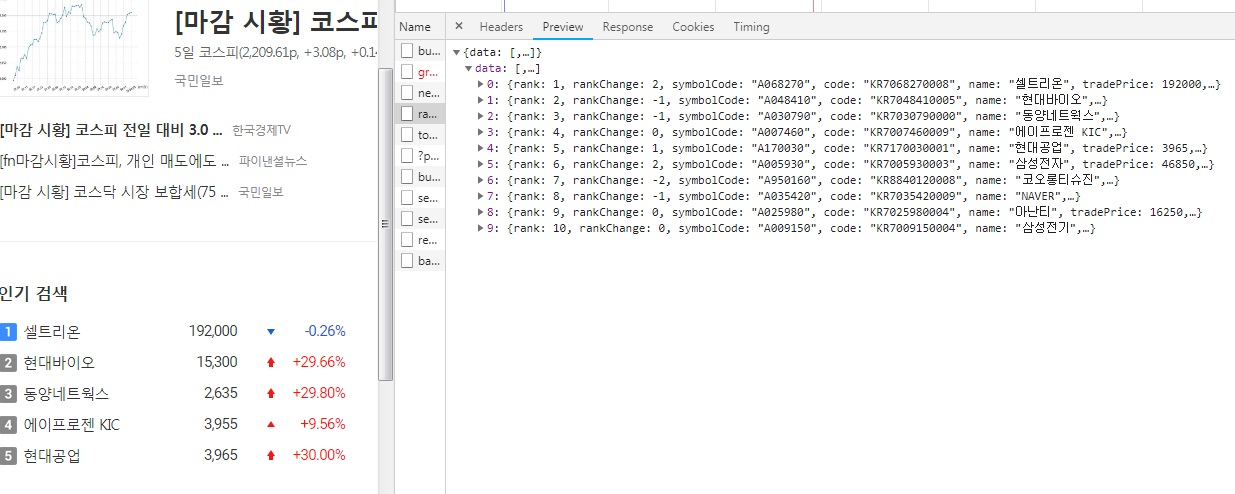Switch to the Preview tab
The width and height of the screenshot is (1235, 494).
[563, 27]
